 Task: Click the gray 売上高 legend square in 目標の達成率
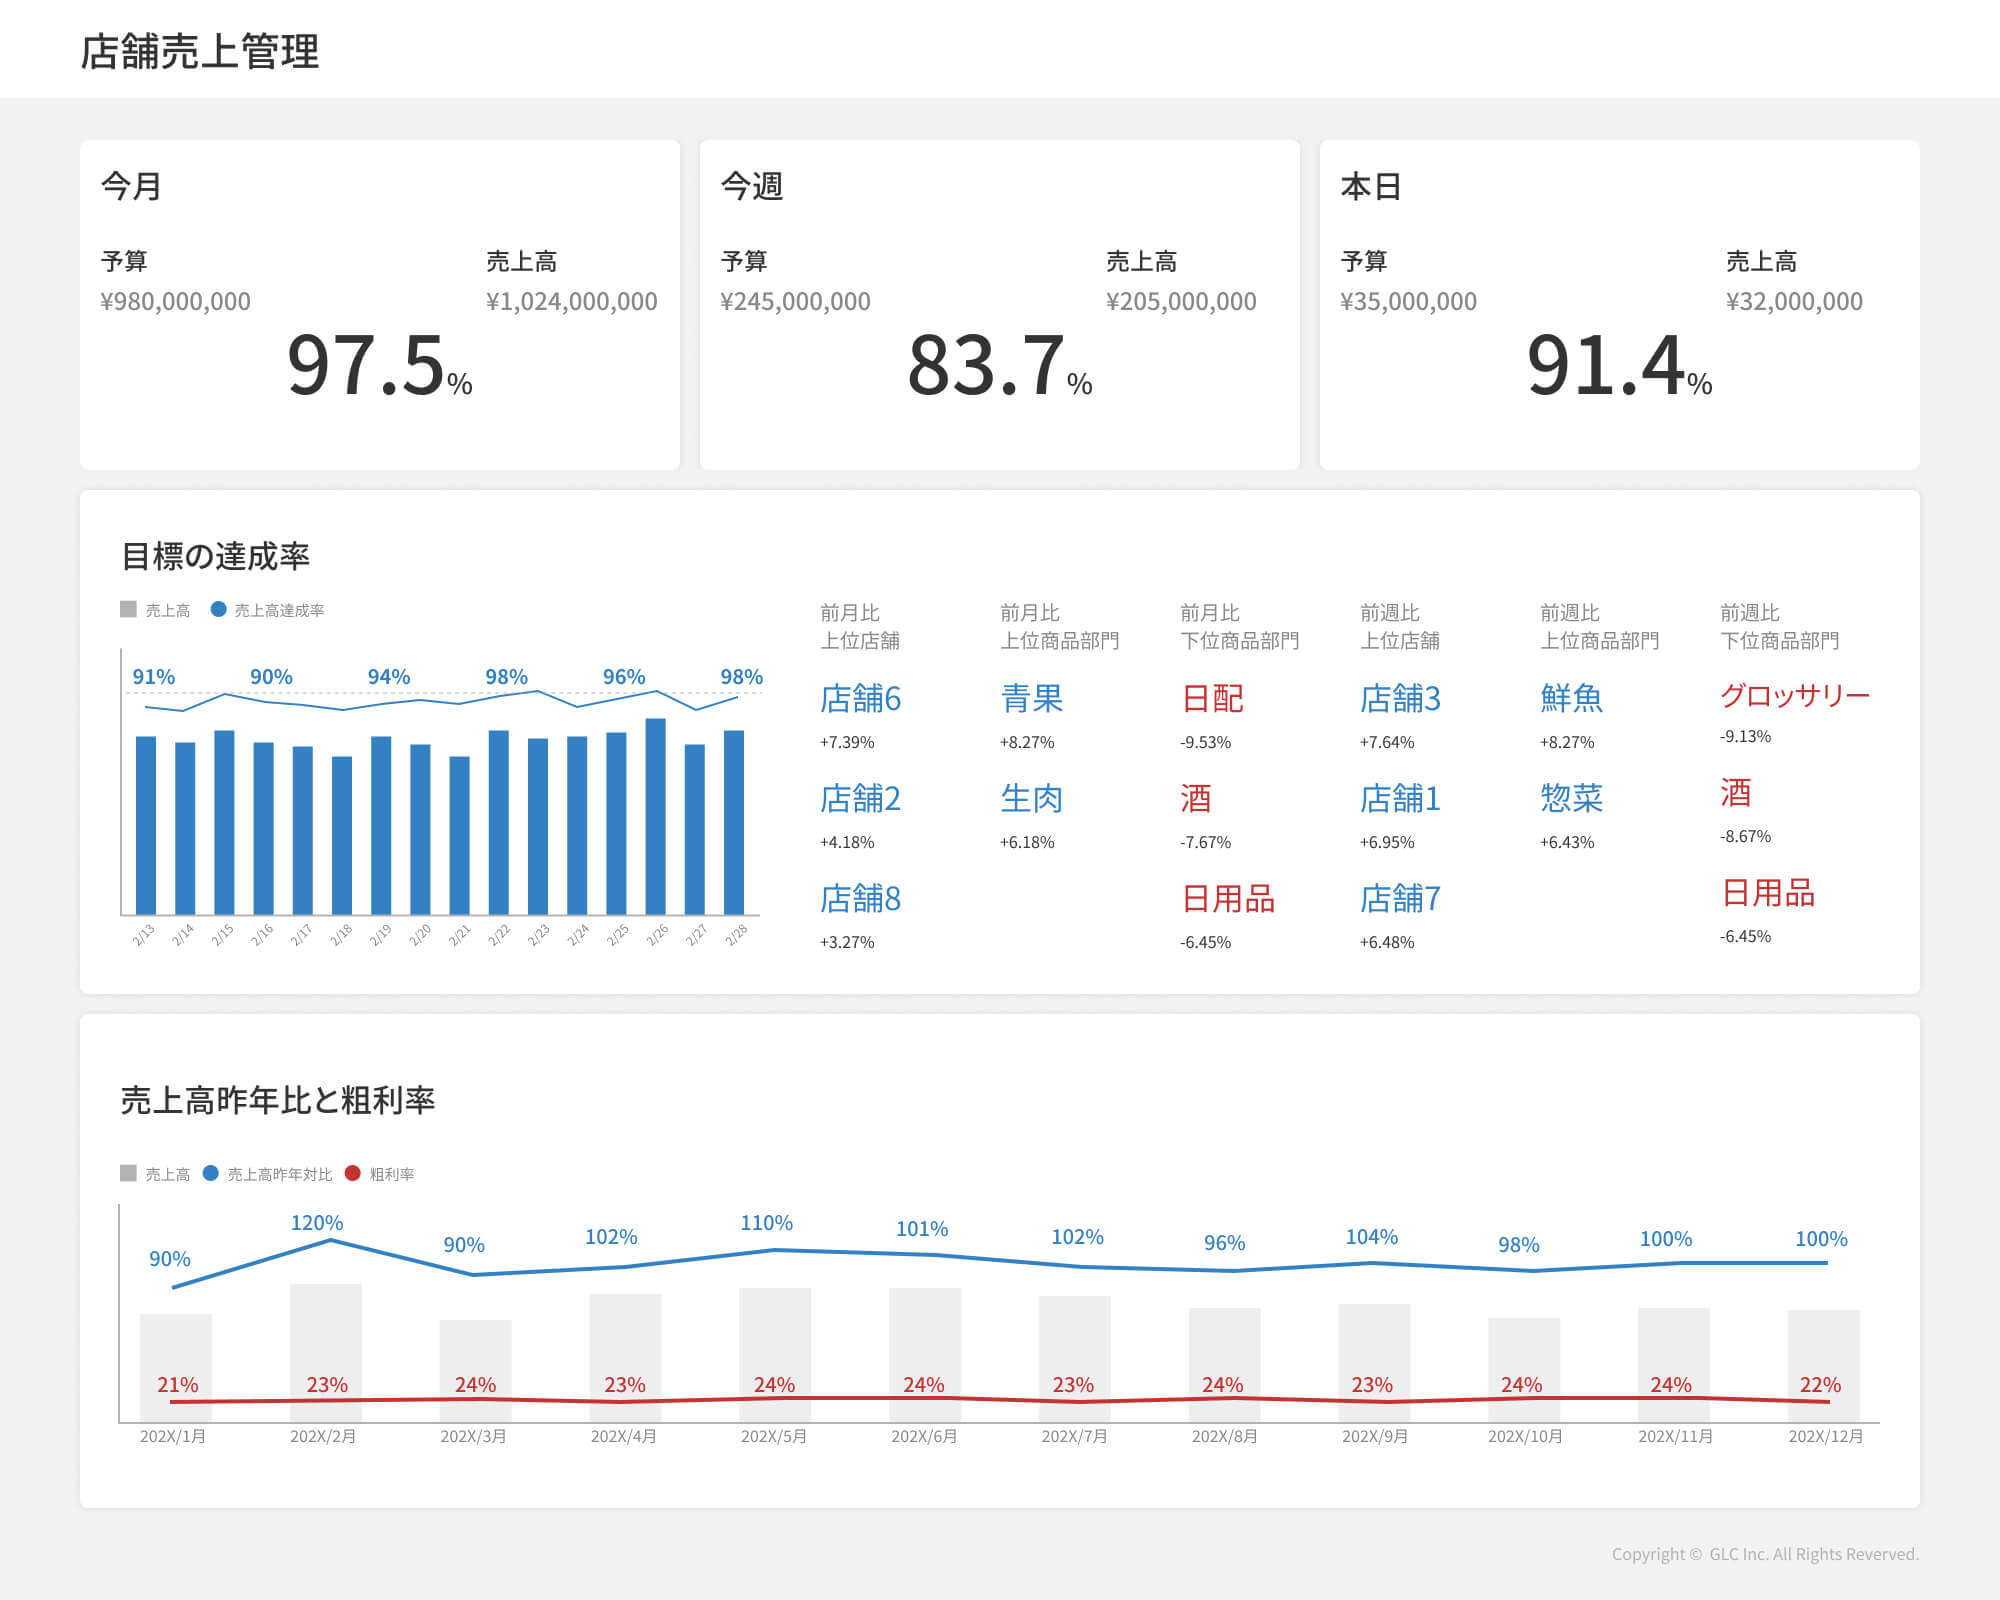[x=128, y=609]
